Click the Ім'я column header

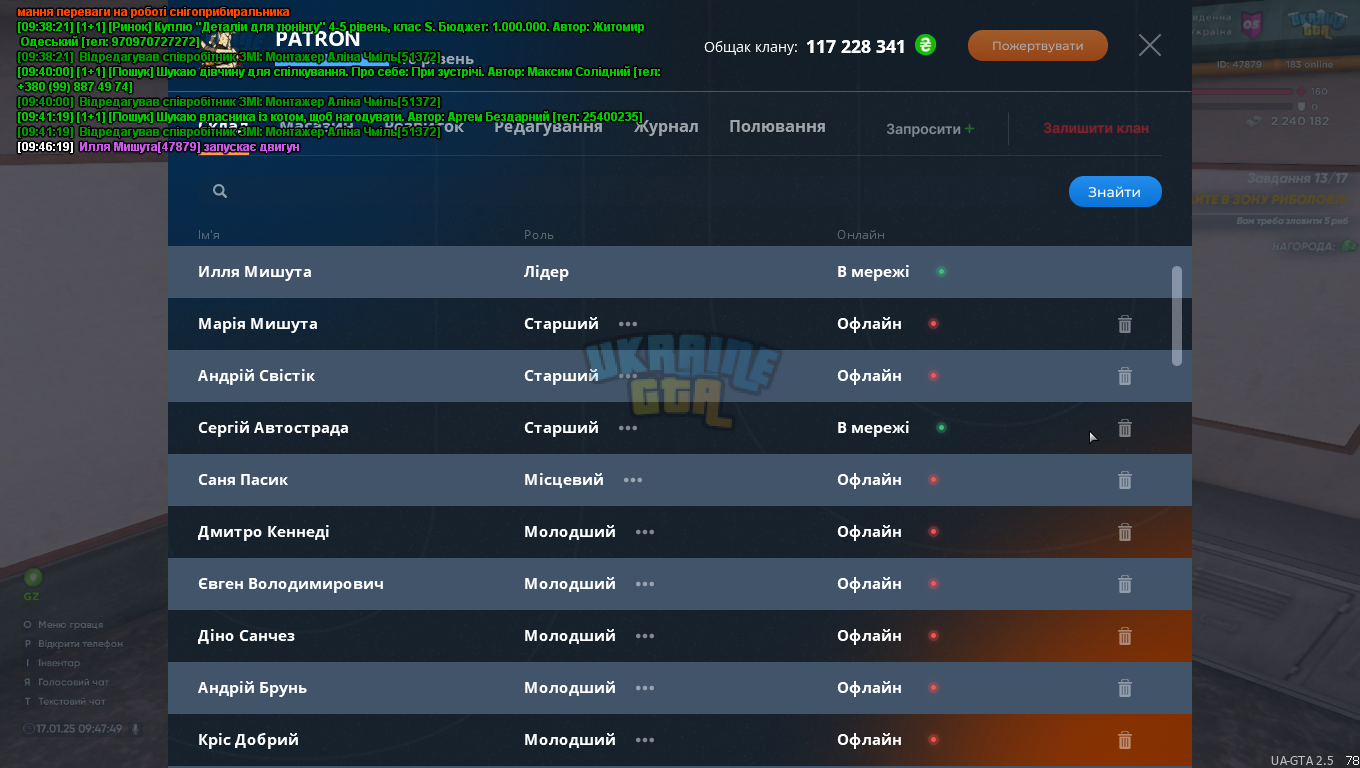point(209,235)
